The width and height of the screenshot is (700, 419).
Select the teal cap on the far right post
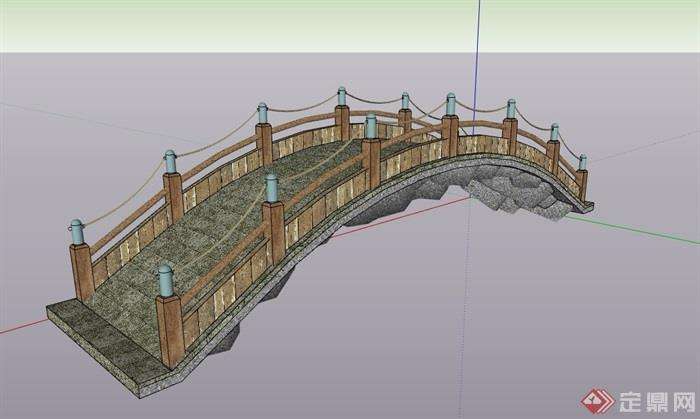click(582, 161)
